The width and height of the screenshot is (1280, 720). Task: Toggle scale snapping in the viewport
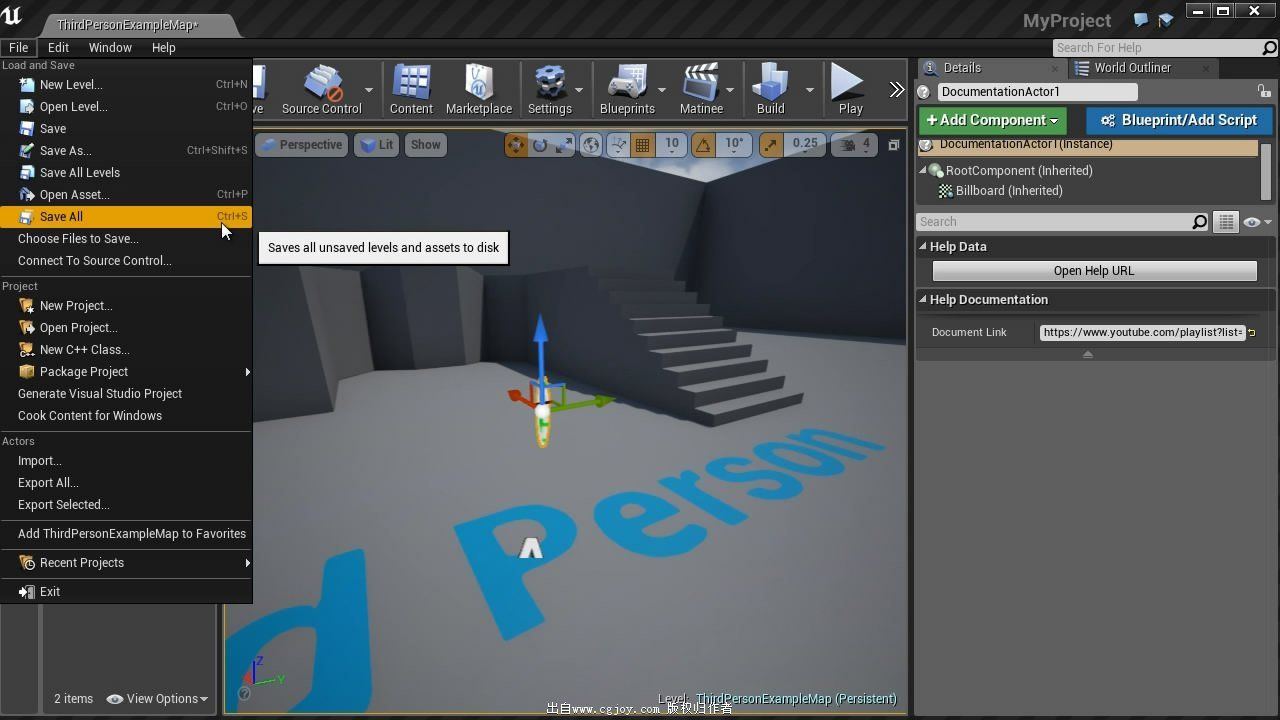[770, 145]
